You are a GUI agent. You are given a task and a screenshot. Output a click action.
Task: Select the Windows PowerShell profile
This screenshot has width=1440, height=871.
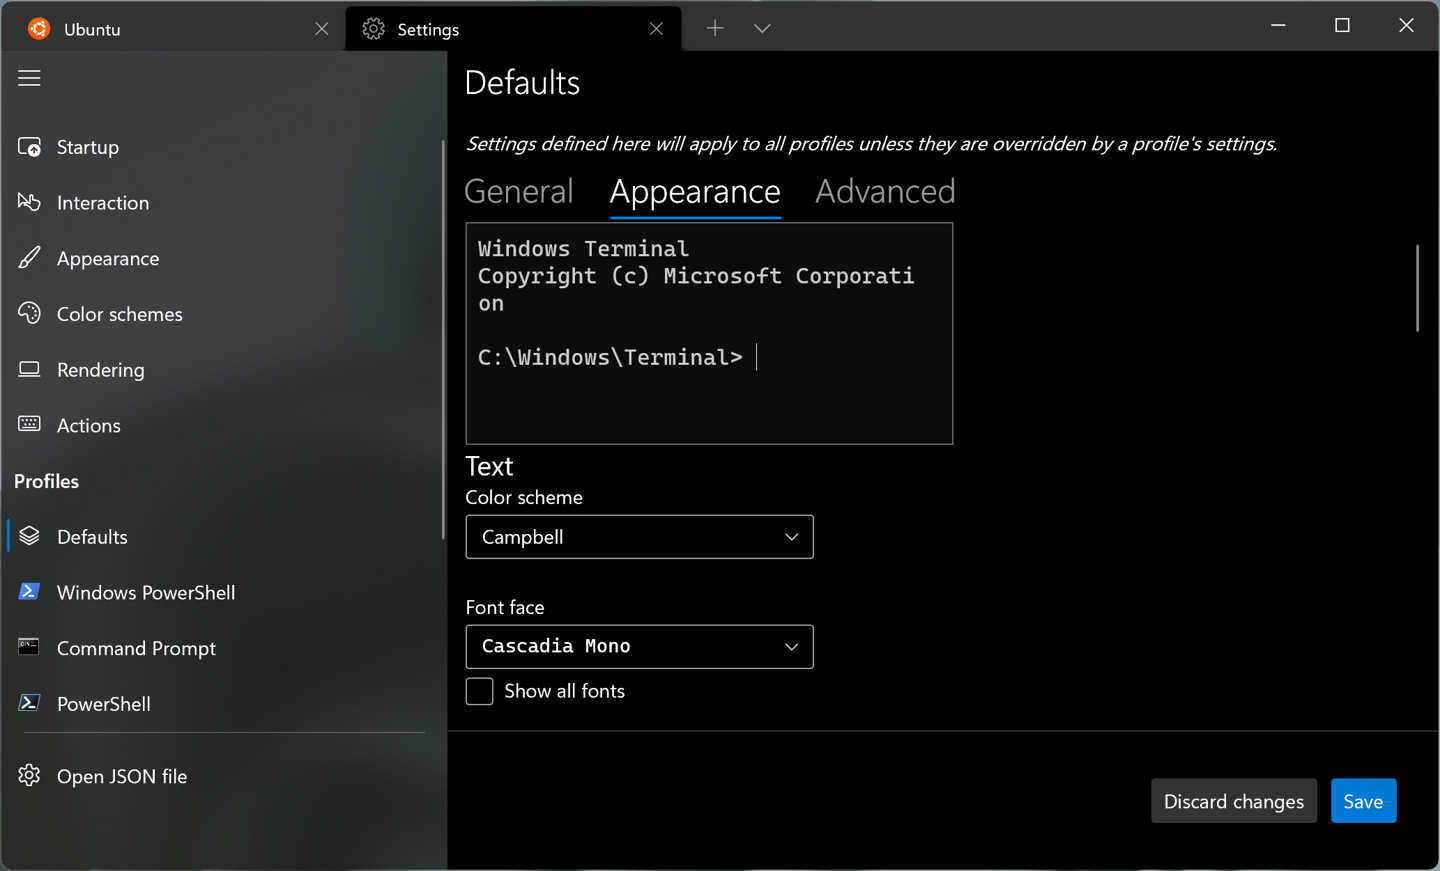point(146,592)
